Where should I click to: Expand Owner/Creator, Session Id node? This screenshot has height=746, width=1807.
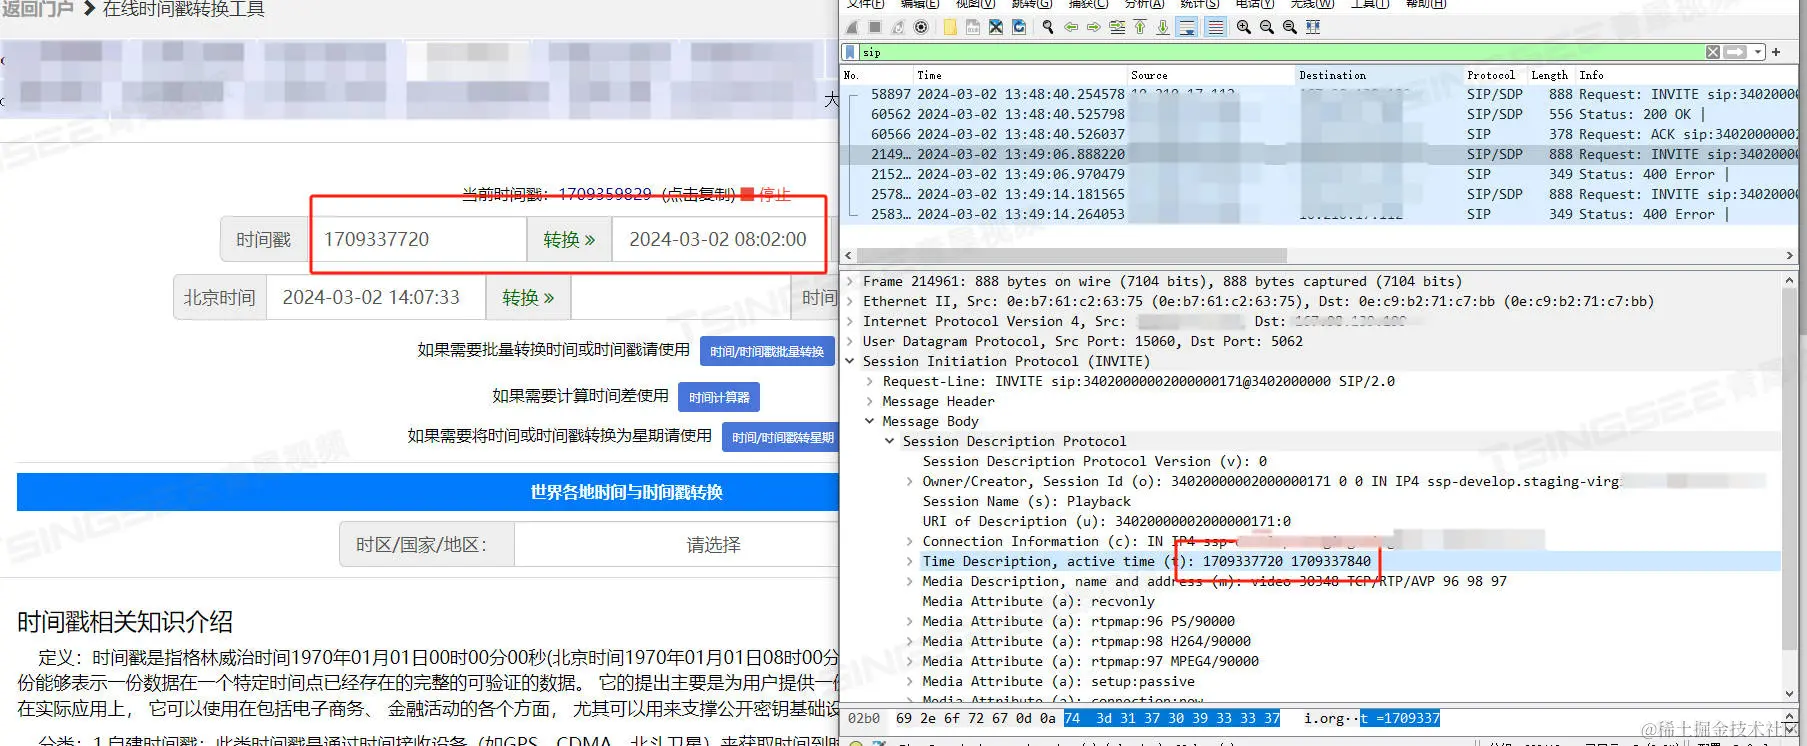tap(910, 482)
